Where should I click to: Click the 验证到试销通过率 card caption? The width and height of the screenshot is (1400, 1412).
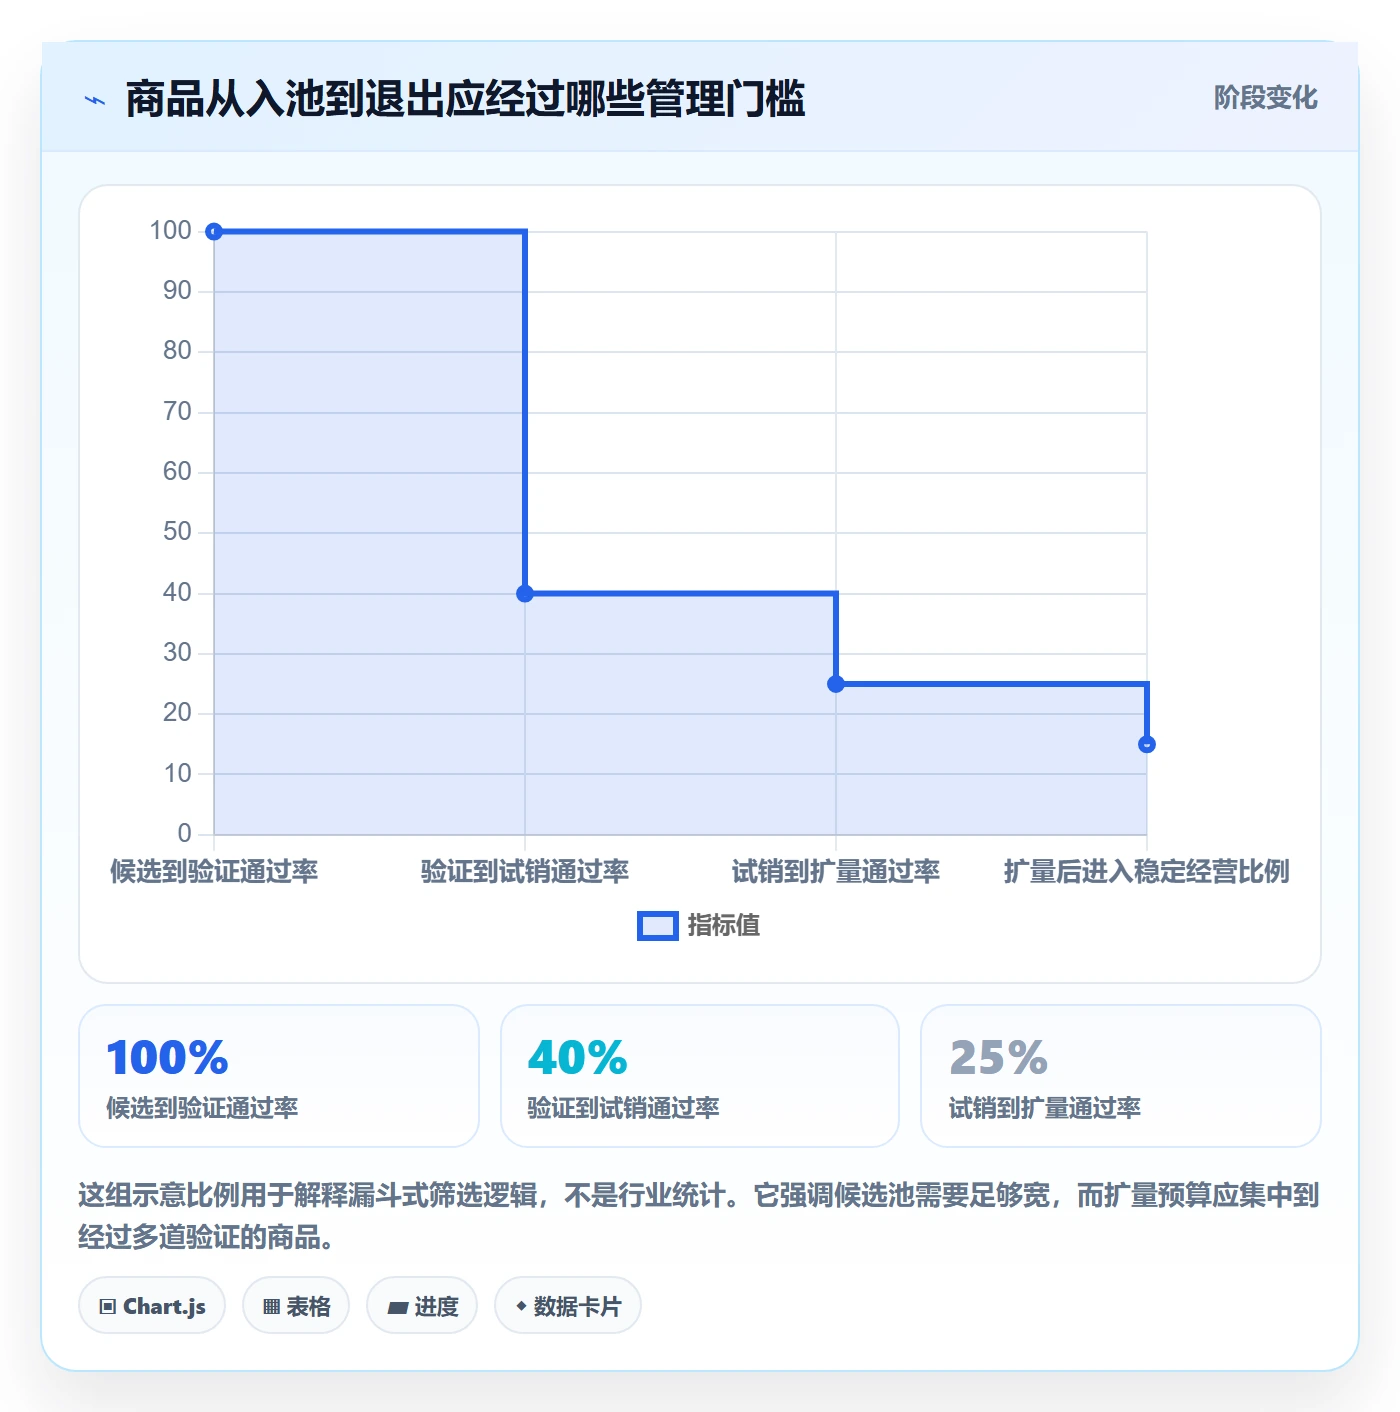tap(624, 1108)
